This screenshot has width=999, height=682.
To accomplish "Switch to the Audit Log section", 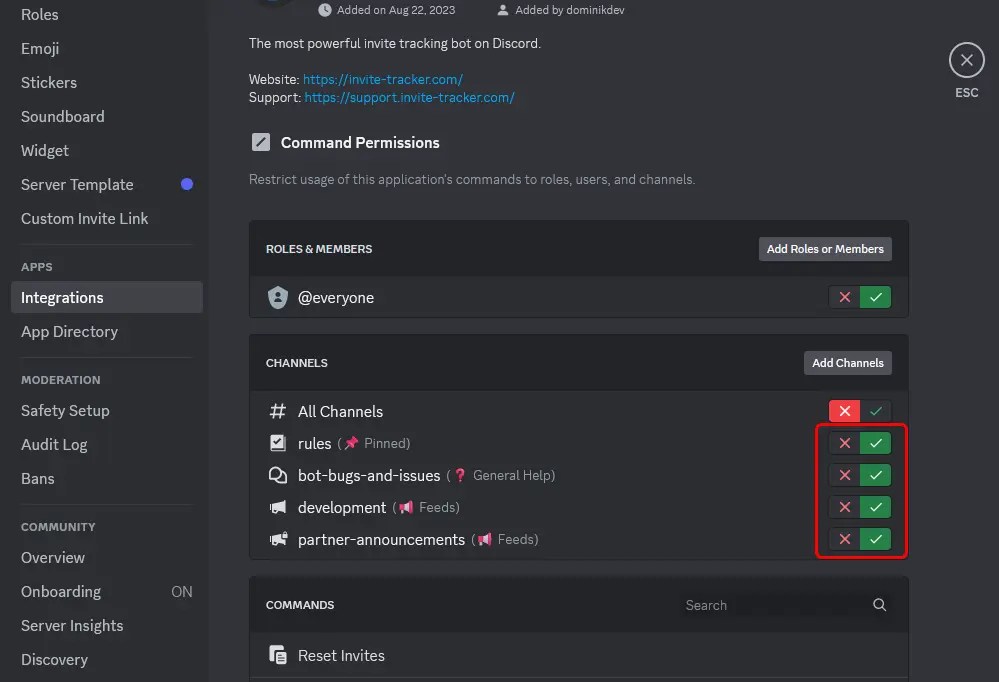I will [54, 444].
